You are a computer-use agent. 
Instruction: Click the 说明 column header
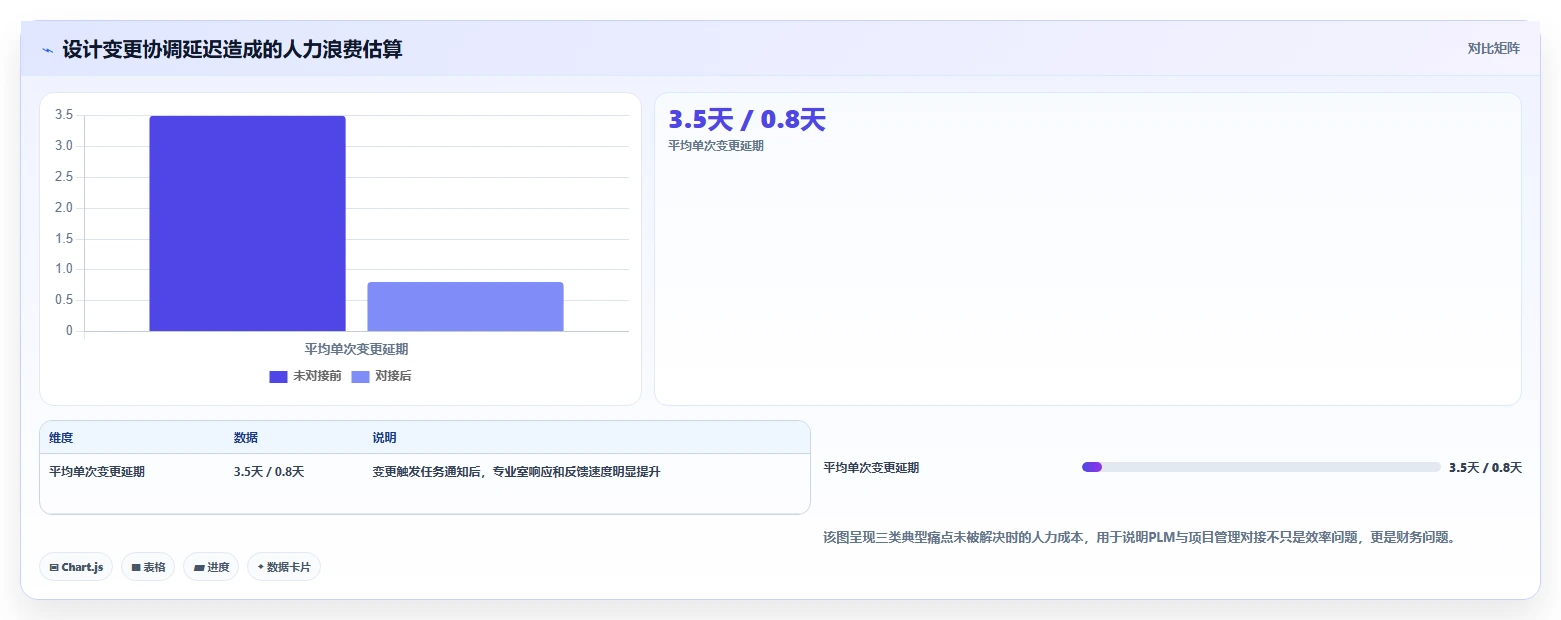coord(384,438)
